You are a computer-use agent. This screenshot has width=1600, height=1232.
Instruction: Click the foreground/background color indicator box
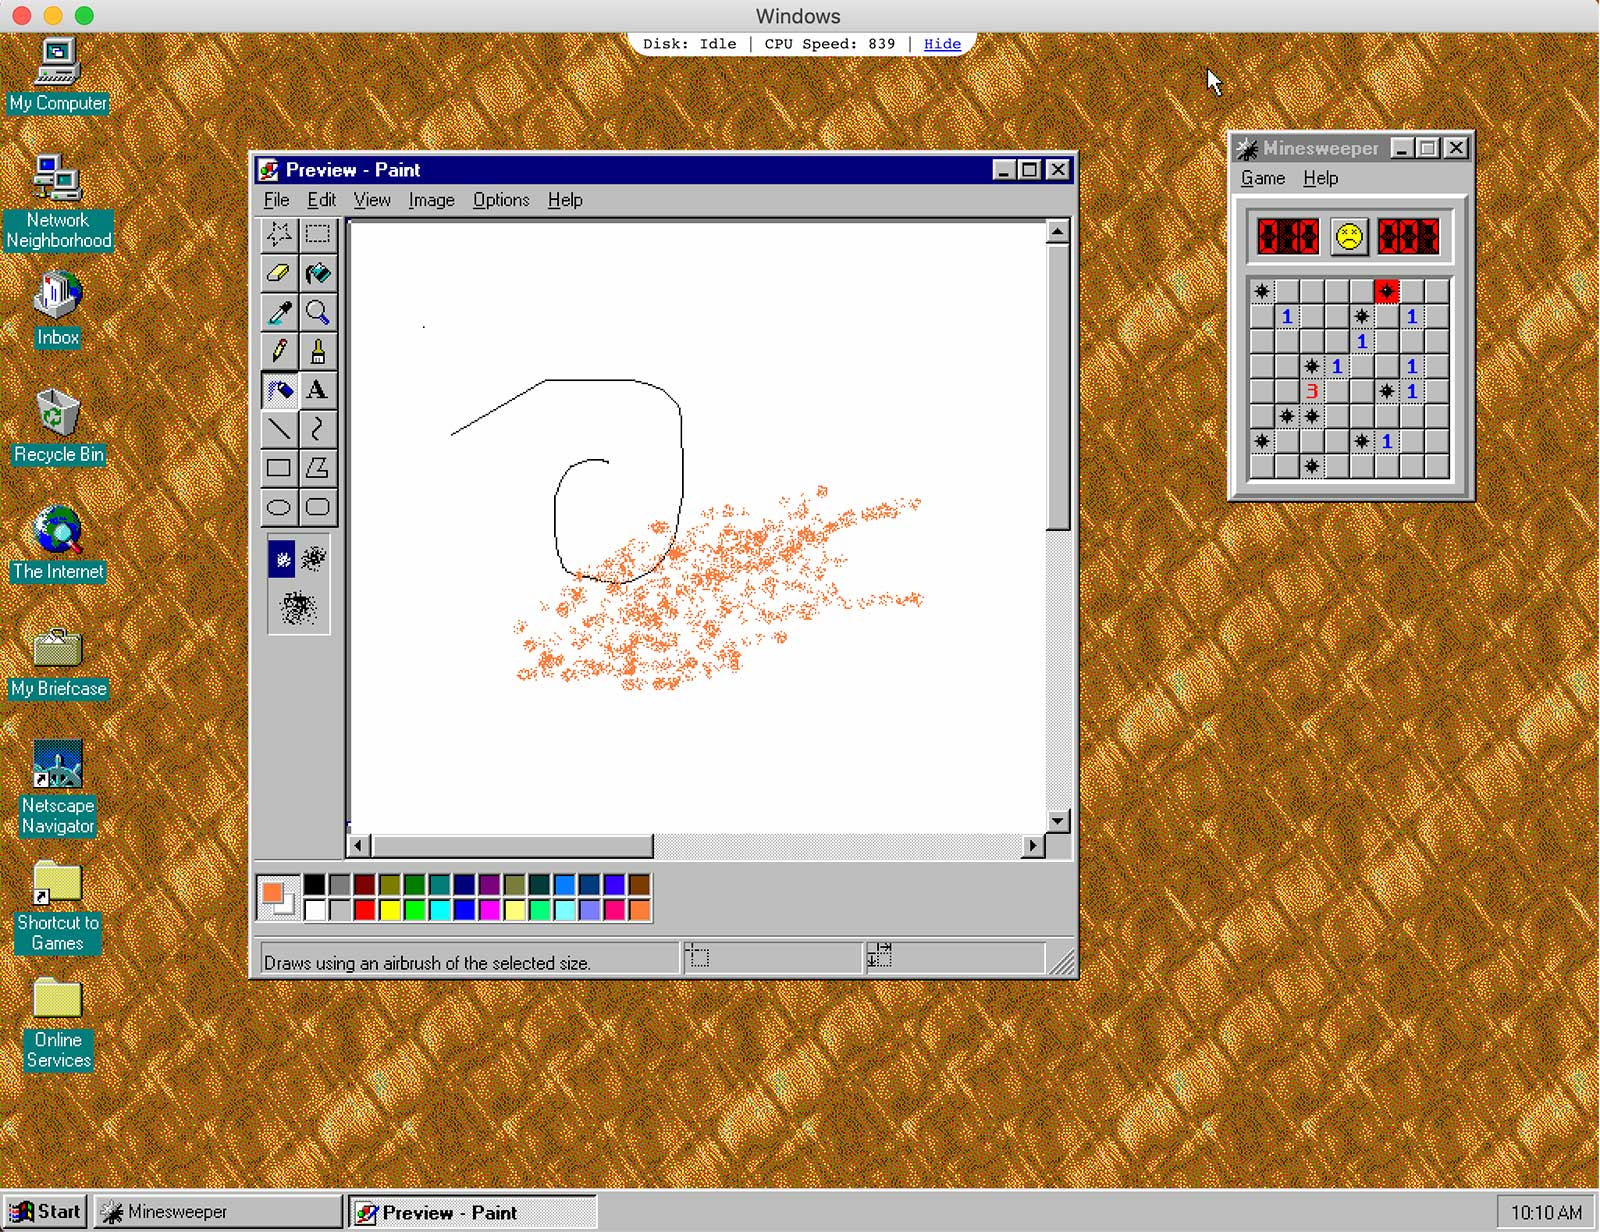point(278,897)
